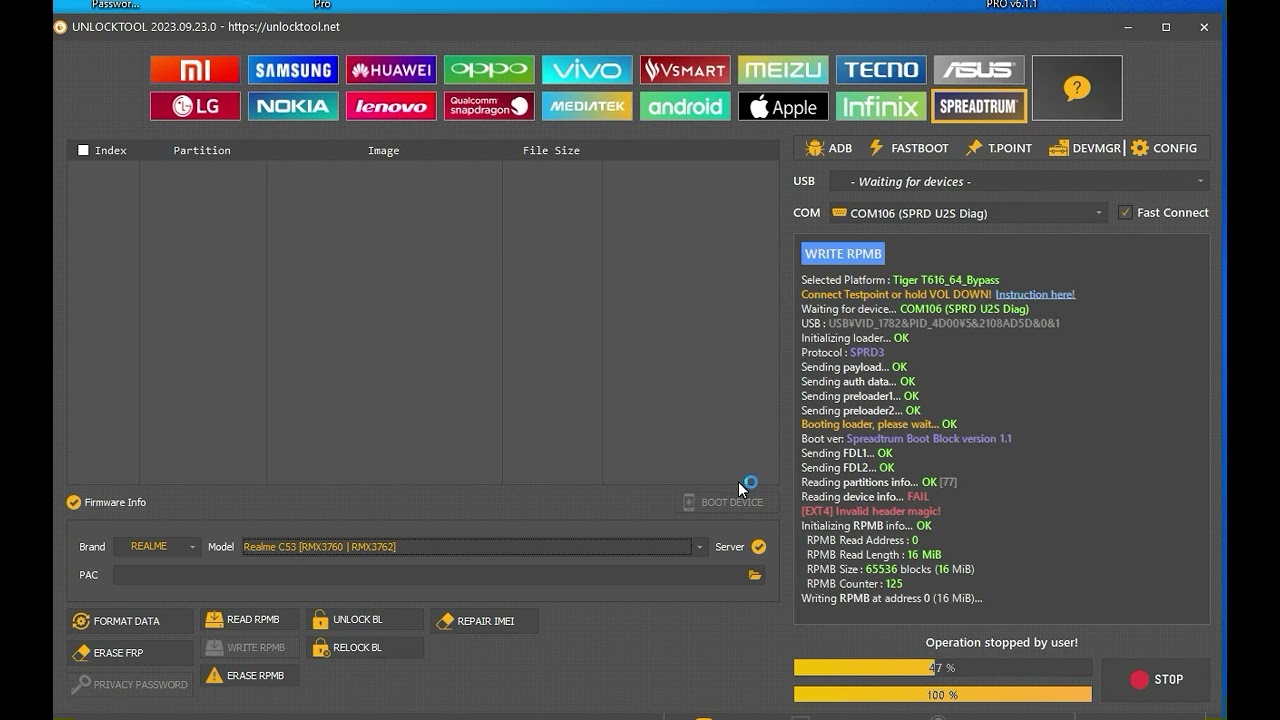Screen dimensions: 1280x720
Task: Click the UNLOCK BL button
Action: pyautogui.click(x=365, y=620)
